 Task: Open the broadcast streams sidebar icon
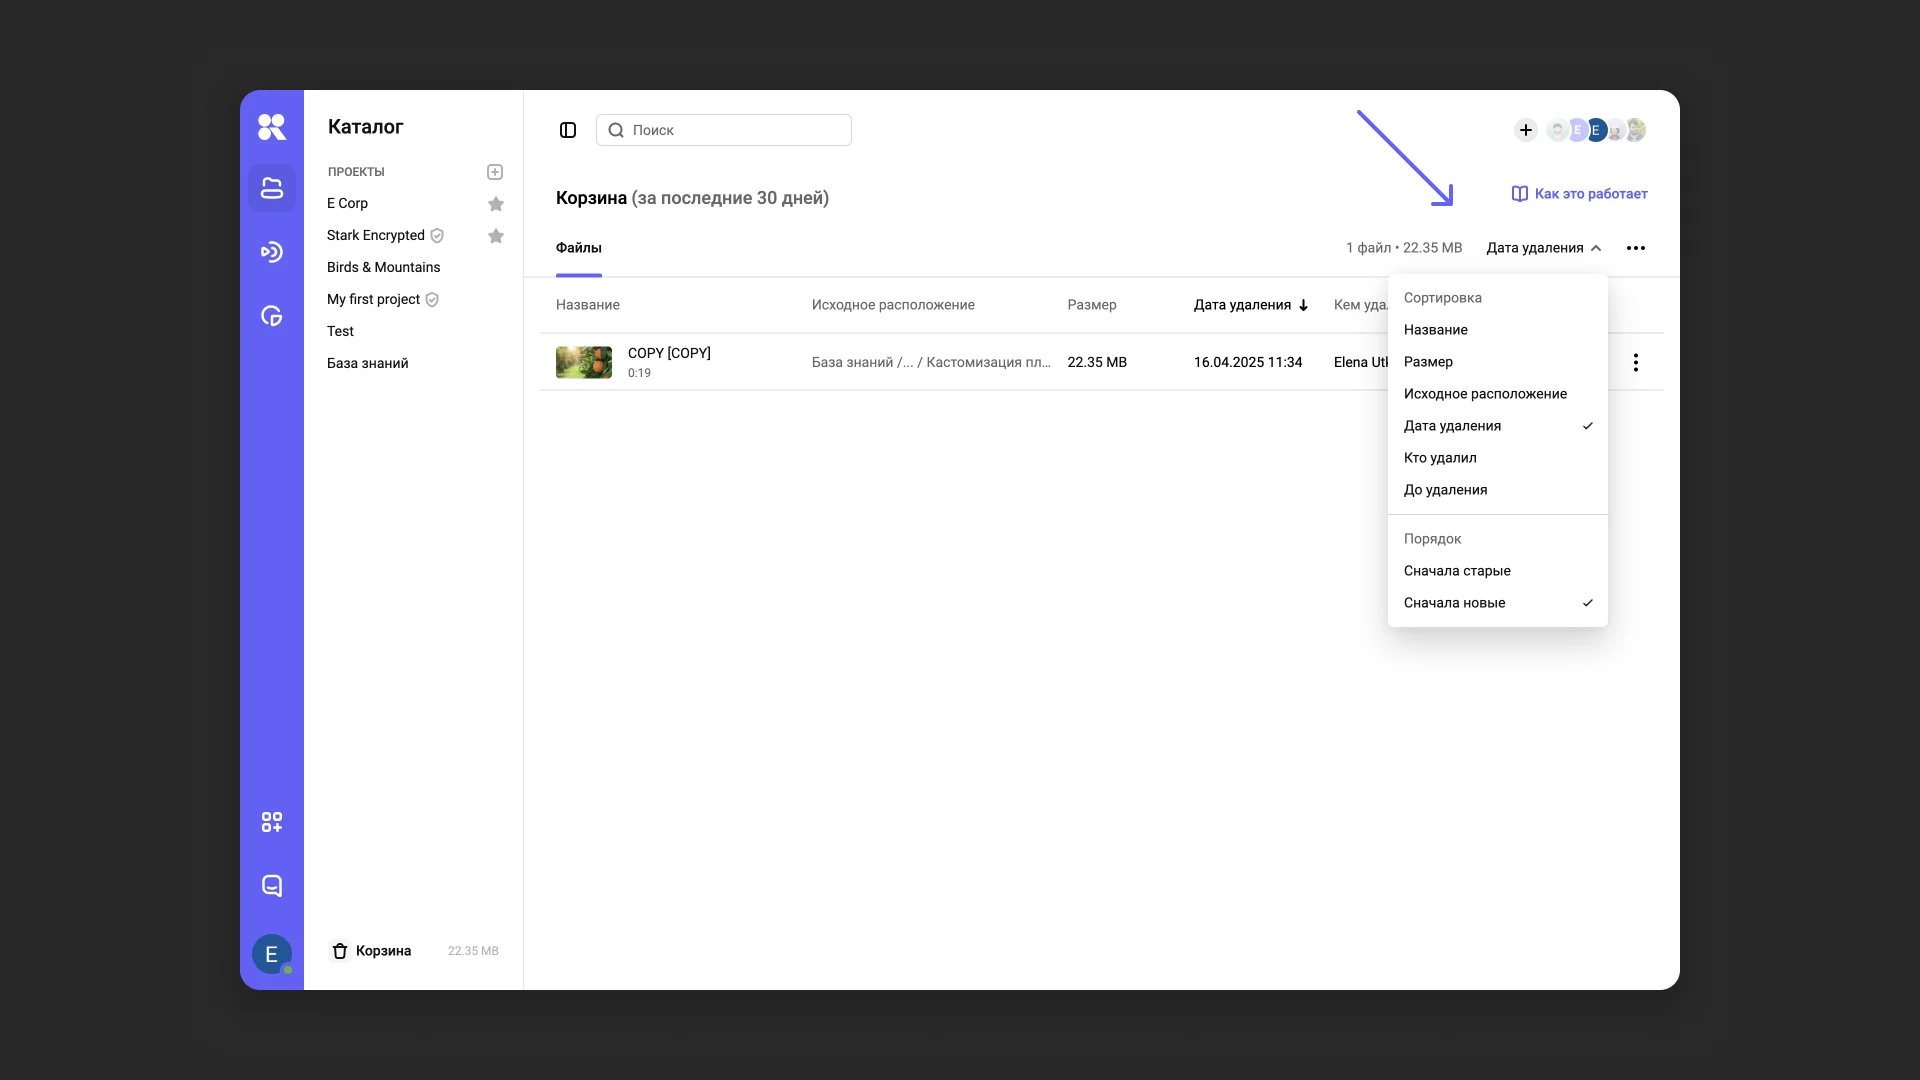[x=272, y=252]
